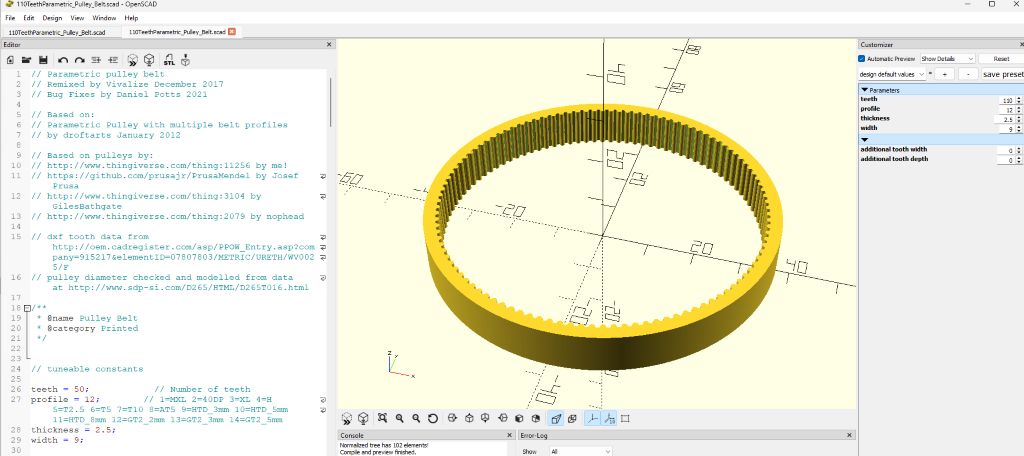Switch to the front view

pos(519,418)
